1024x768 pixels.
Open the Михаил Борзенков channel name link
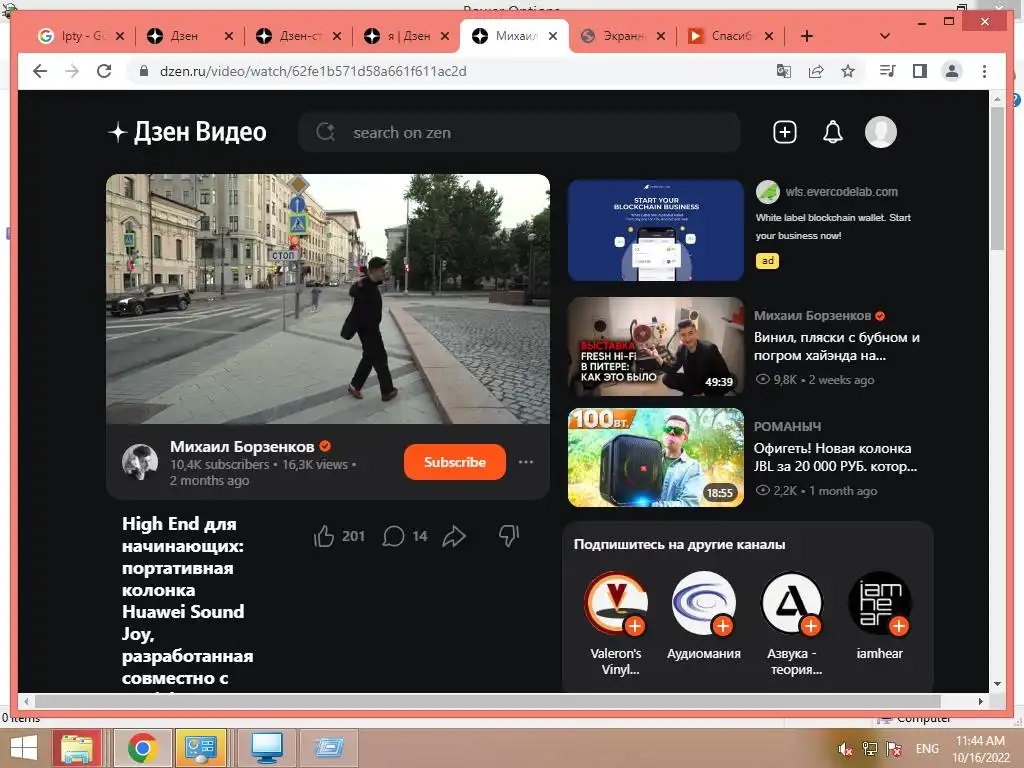pos(242,447)
